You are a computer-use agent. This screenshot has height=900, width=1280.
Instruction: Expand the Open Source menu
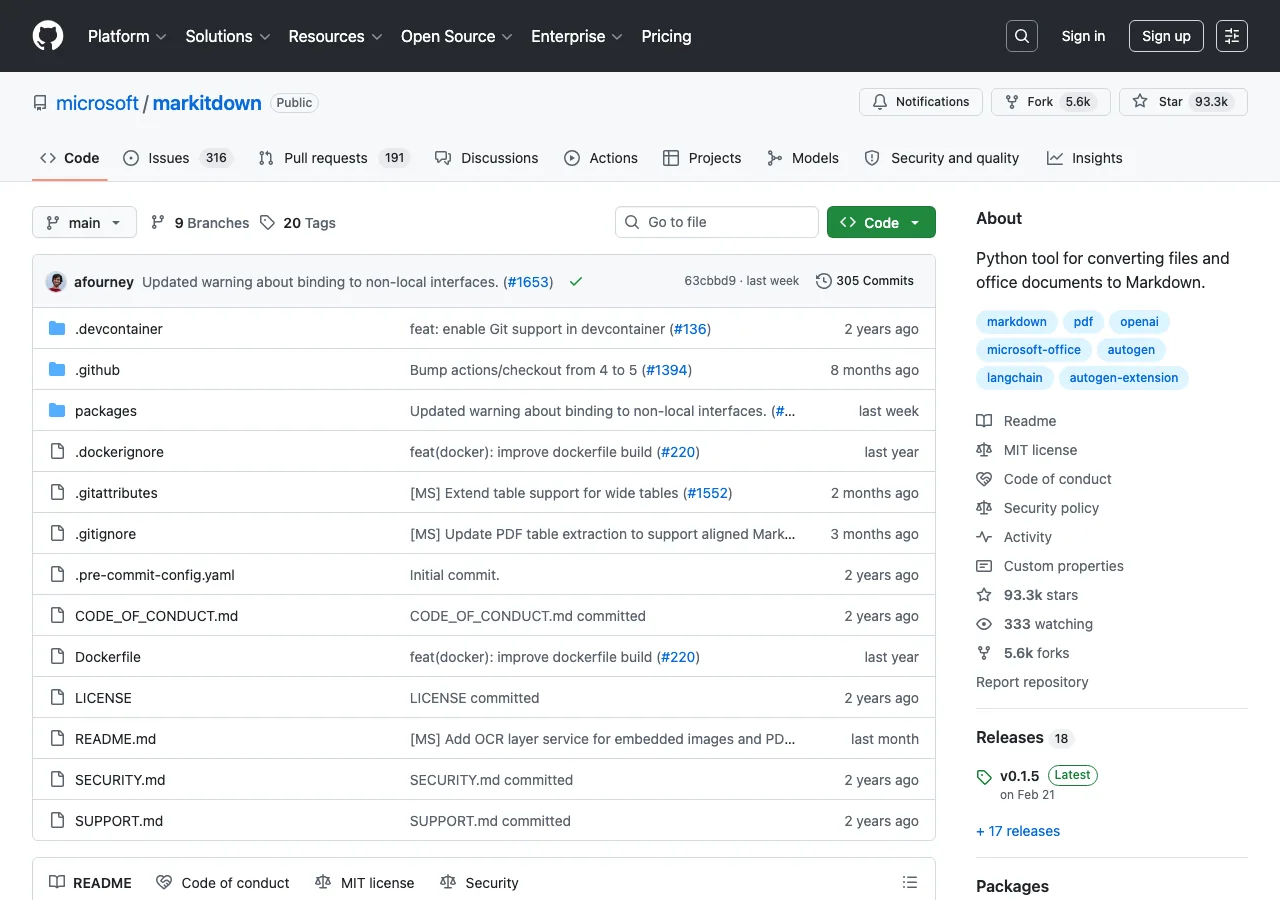(x=457, y=36)
